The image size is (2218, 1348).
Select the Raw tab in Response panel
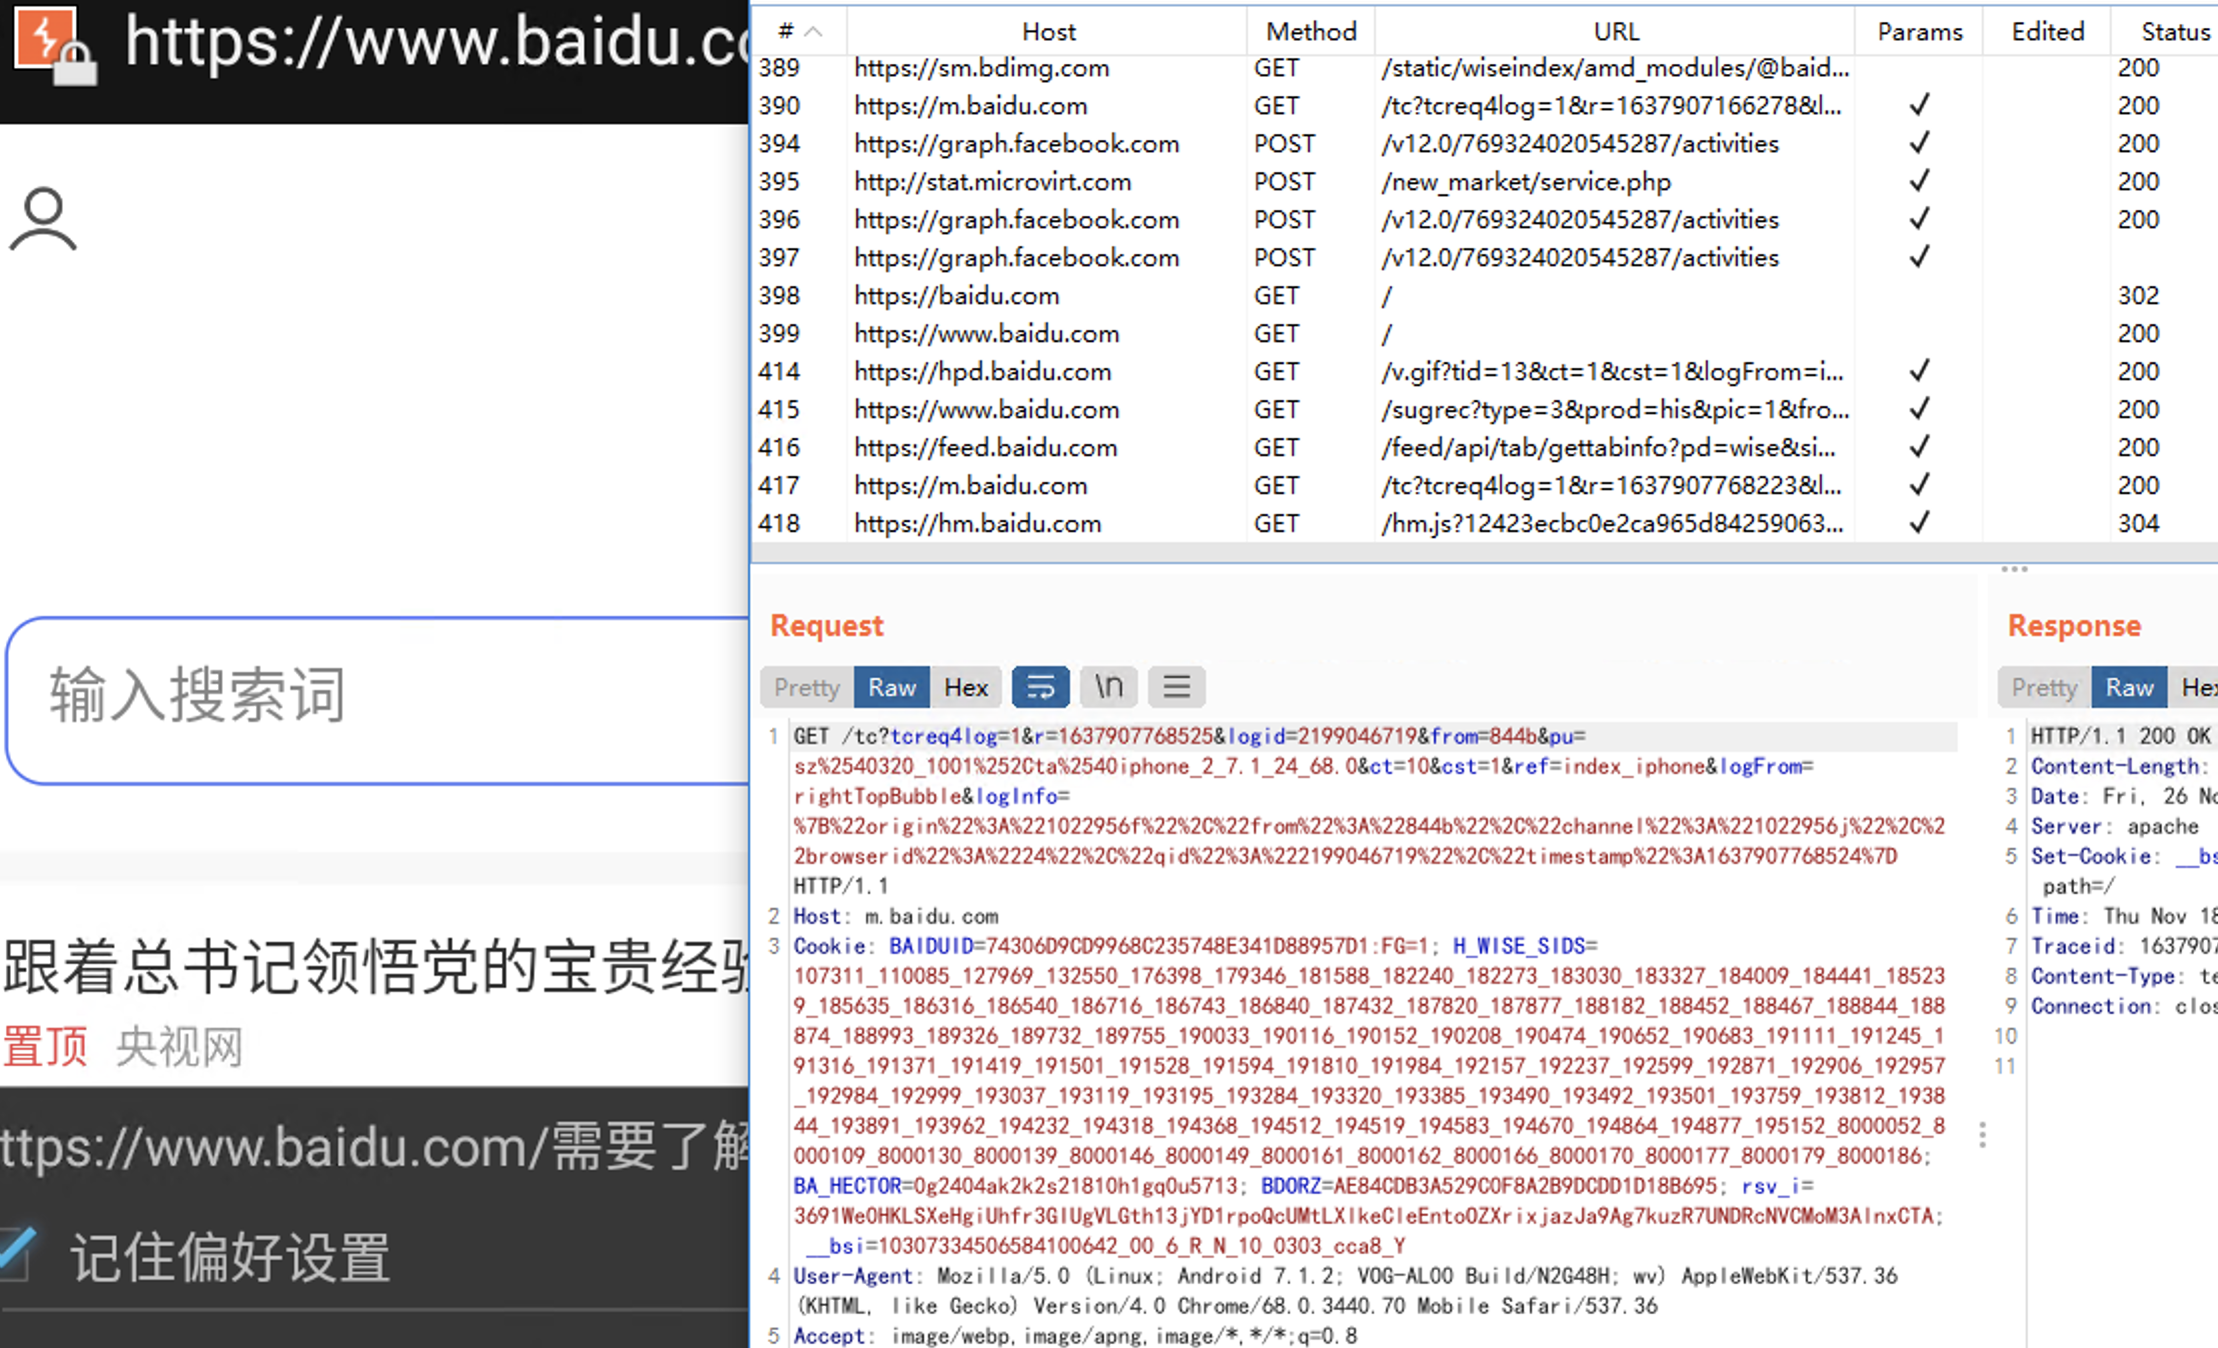click(2129, 687)
